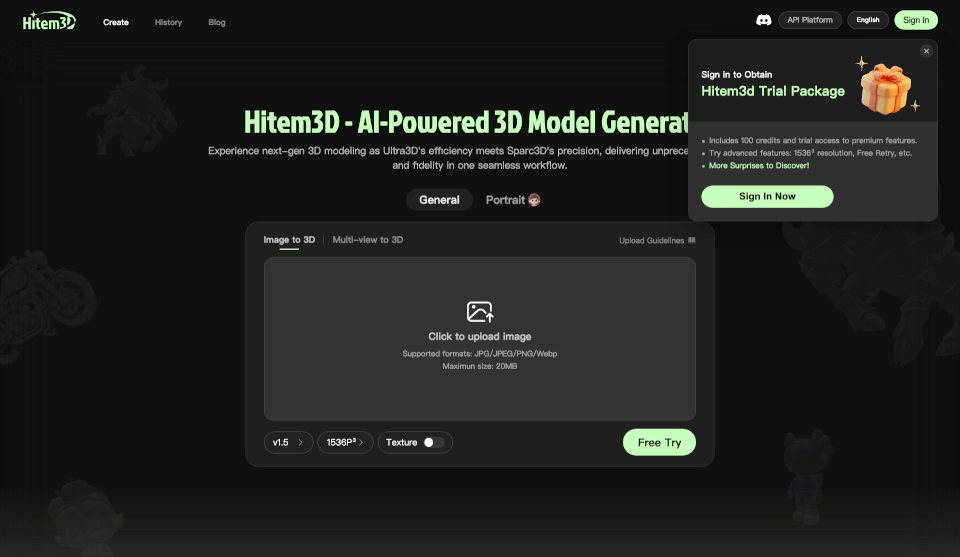
Task: Open the Discord community icon
Action: coord(763,20)
